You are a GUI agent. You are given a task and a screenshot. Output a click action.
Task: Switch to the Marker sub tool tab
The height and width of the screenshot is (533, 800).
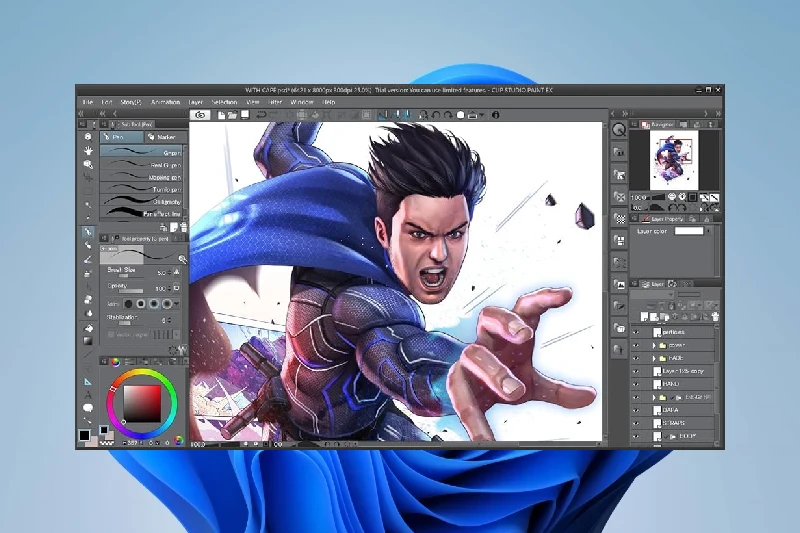pyautogui.click(x=164, y=136)
